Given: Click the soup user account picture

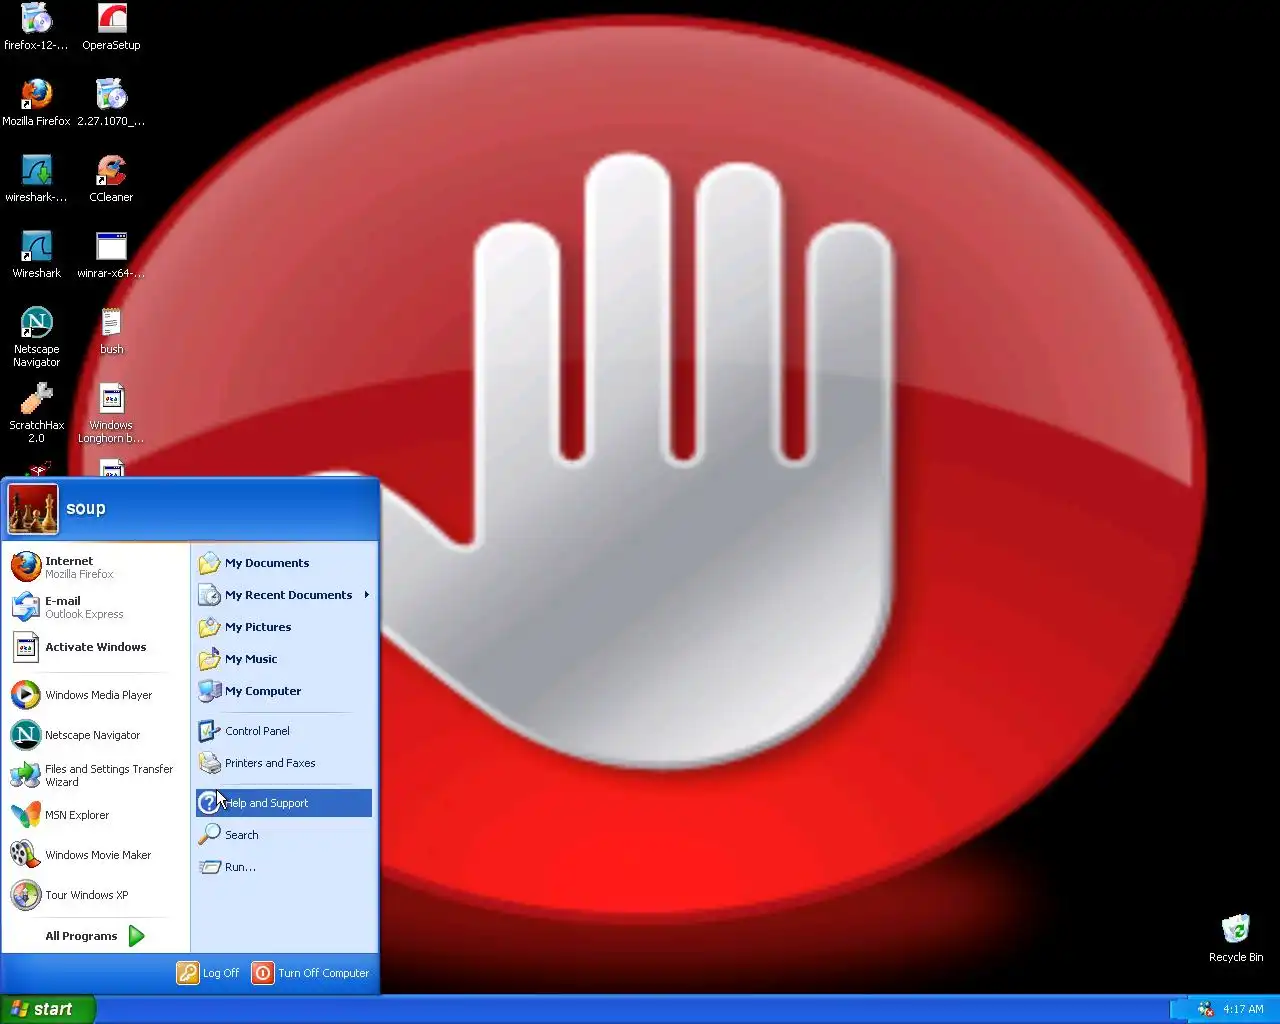Looking at the screenshot, I should [33, 509].
